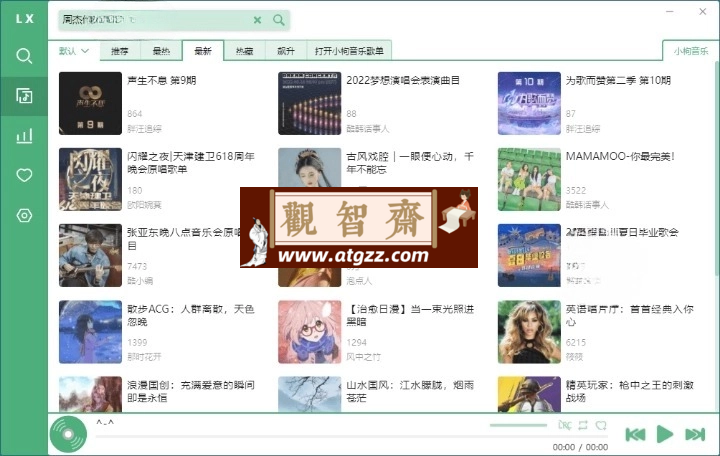Click the LX logo in sidebar
This screenshot has height=456, width=720.
click(24, 19)
